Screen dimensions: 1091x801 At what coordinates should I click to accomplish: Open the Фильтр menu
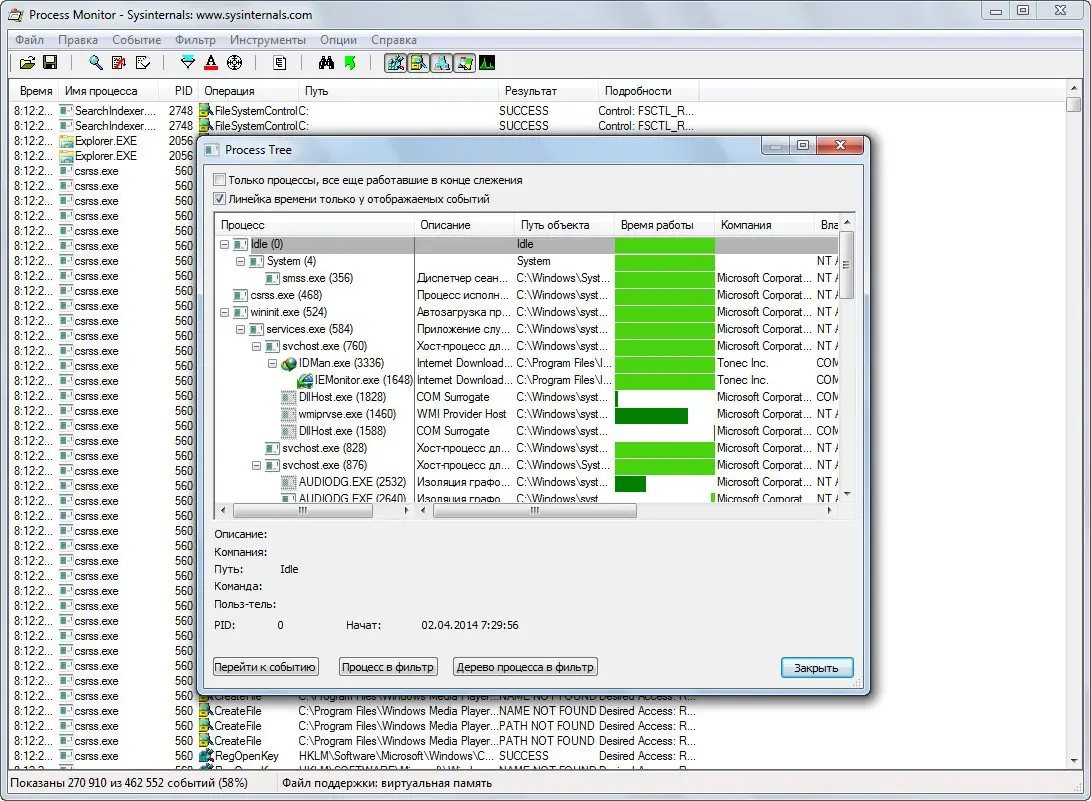coord(196,40)
